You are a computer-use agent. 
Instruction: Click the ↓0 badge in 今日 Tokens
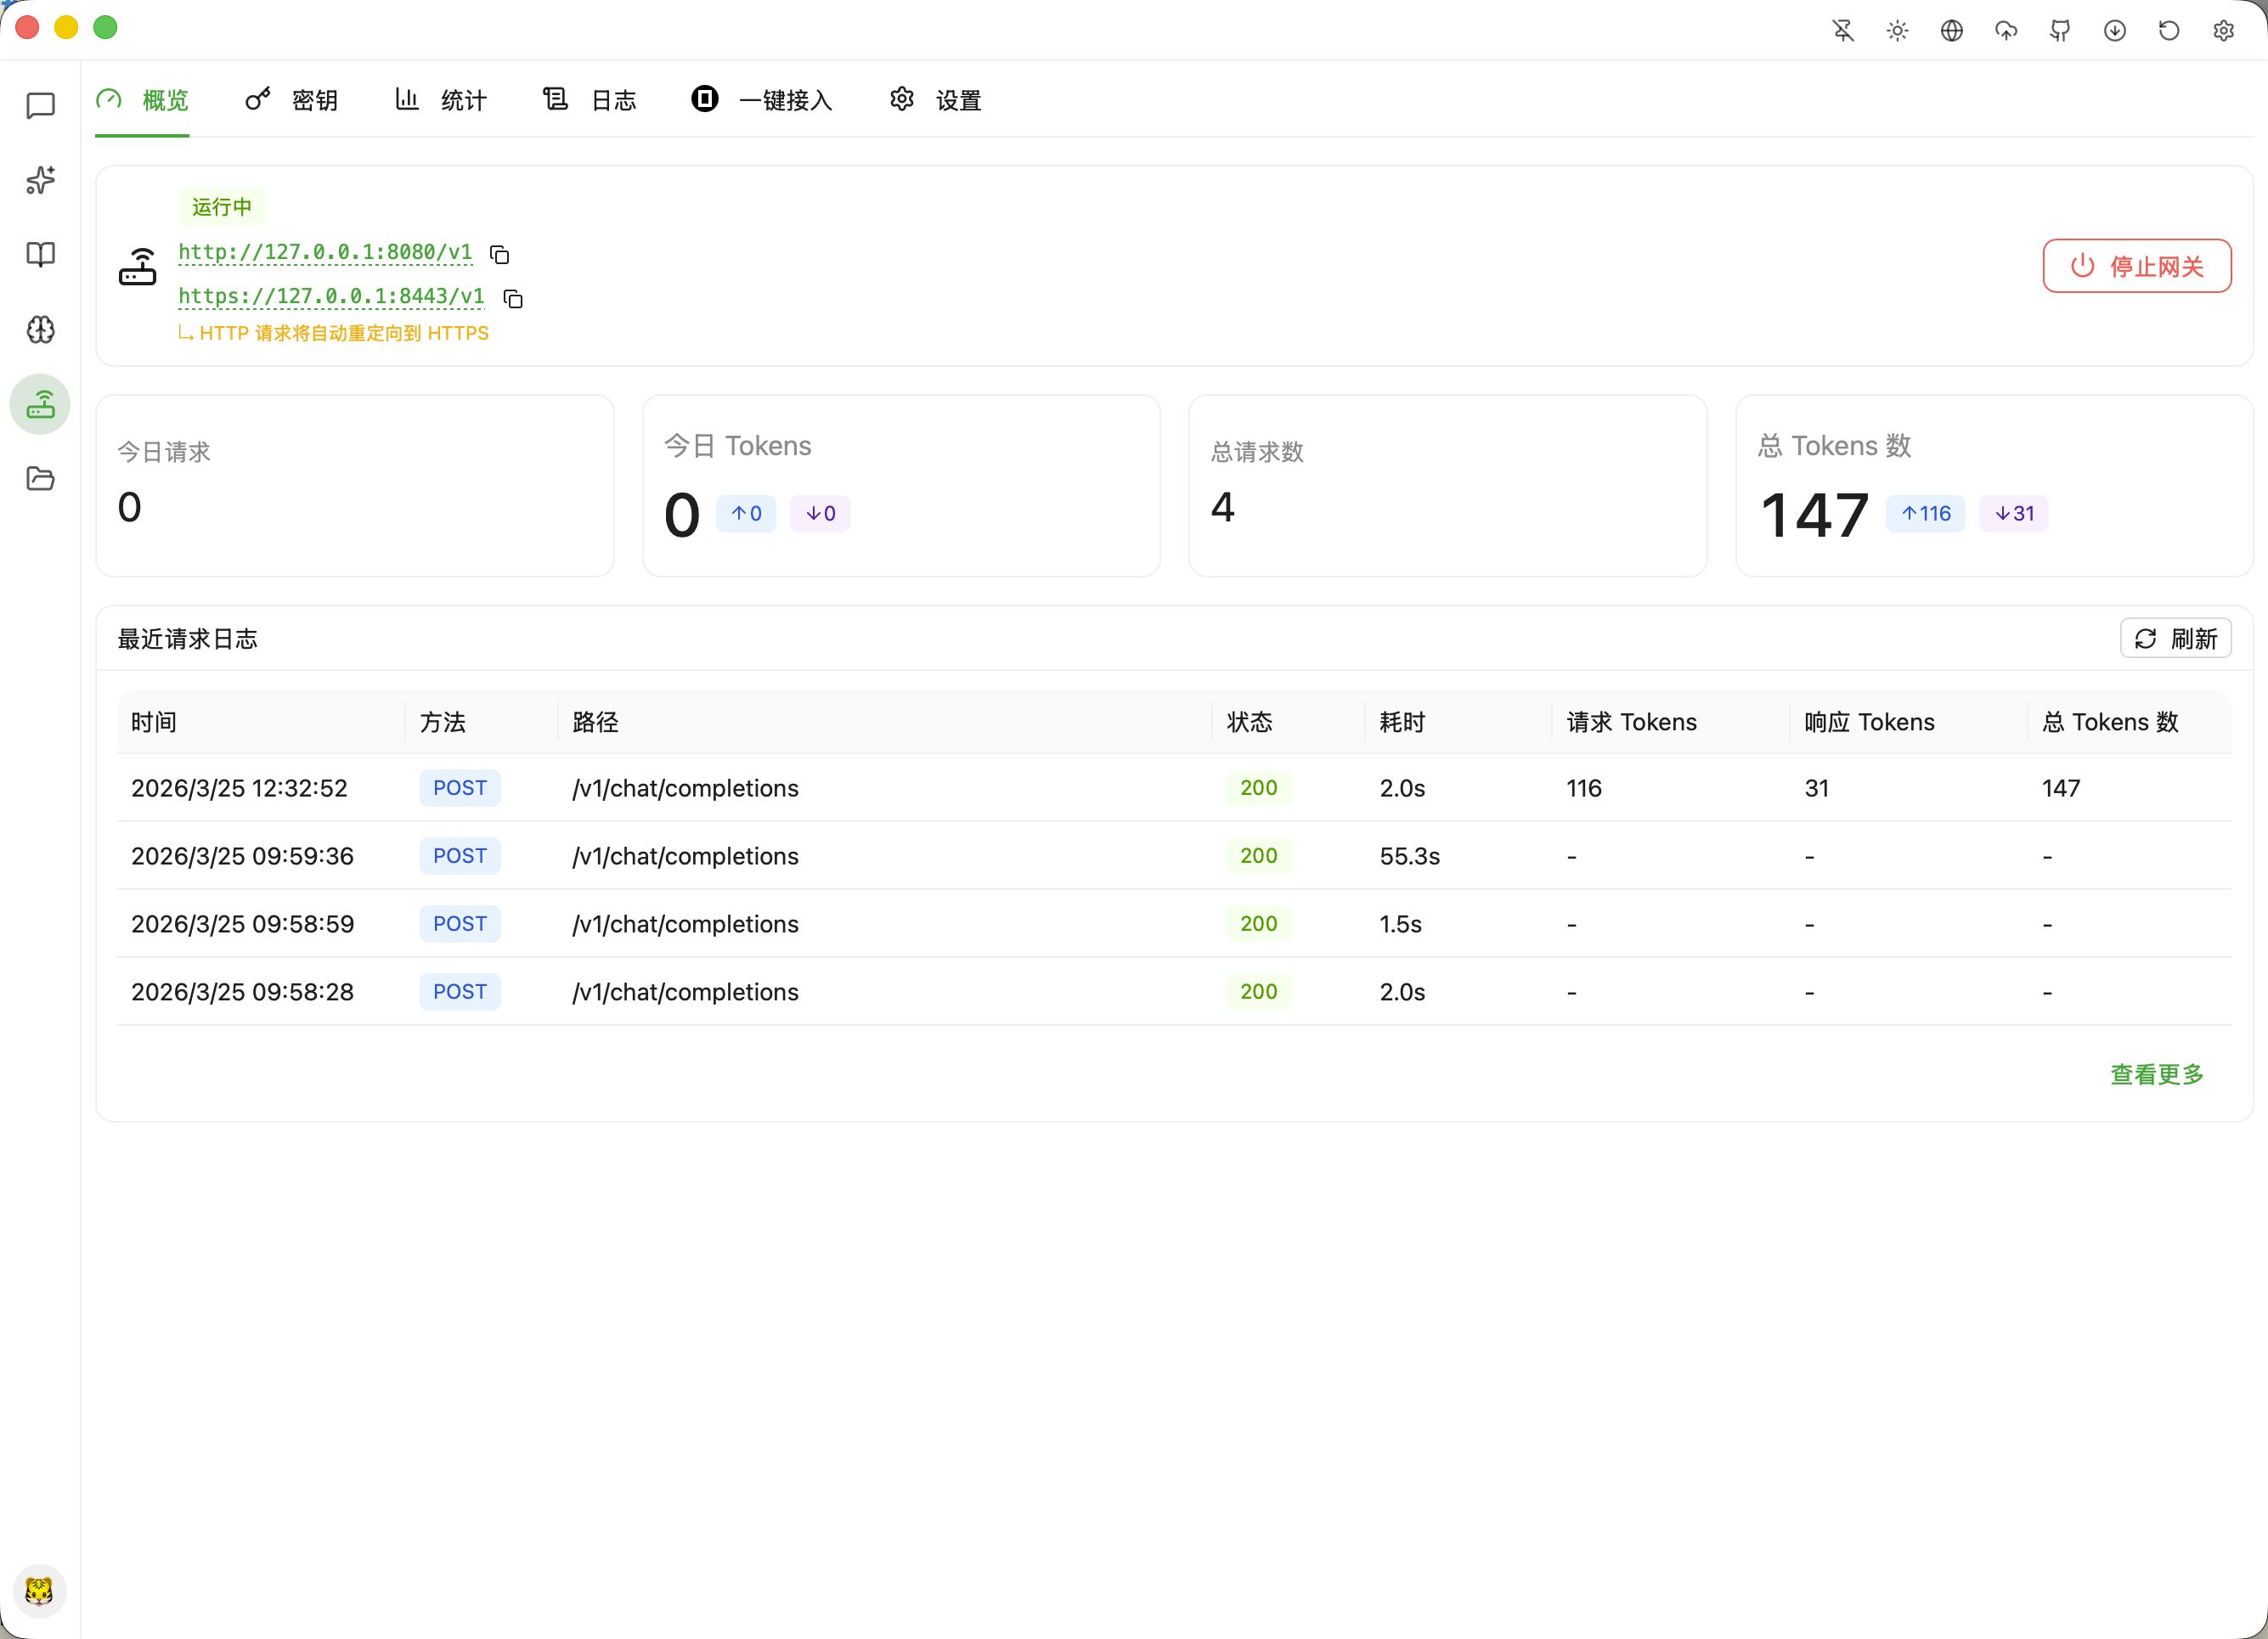point(820,513)
